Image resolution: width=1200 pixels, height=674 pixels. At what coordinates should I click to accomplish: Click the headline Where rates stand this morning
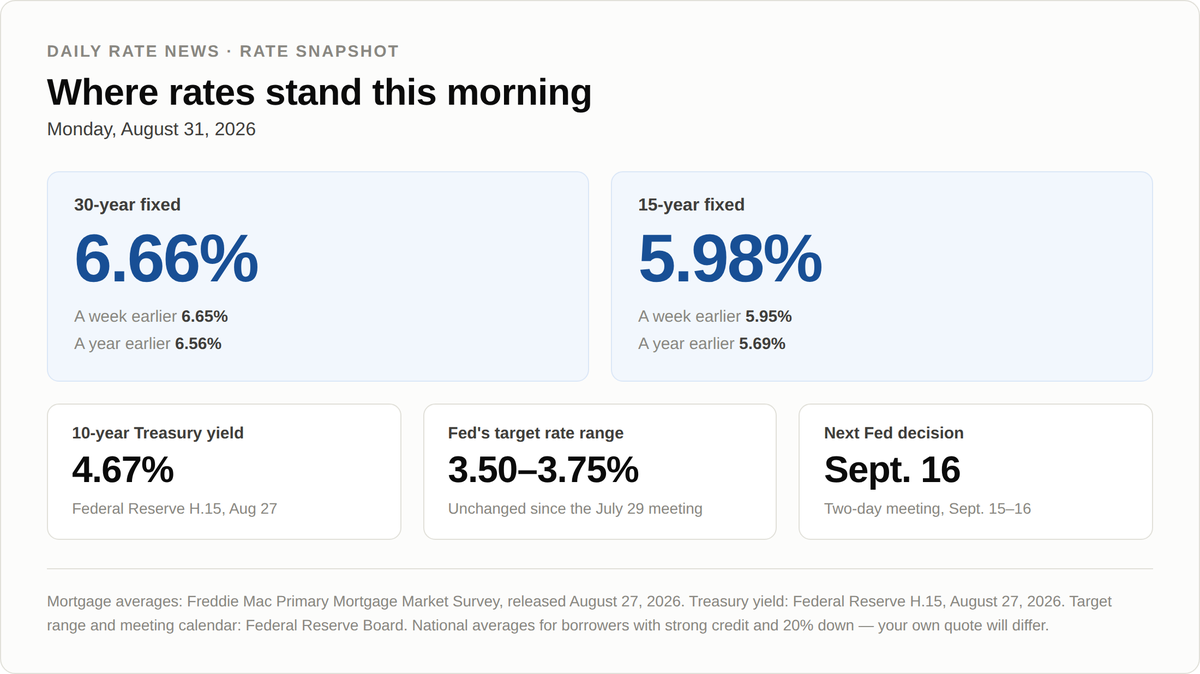[x=319, y=92]
